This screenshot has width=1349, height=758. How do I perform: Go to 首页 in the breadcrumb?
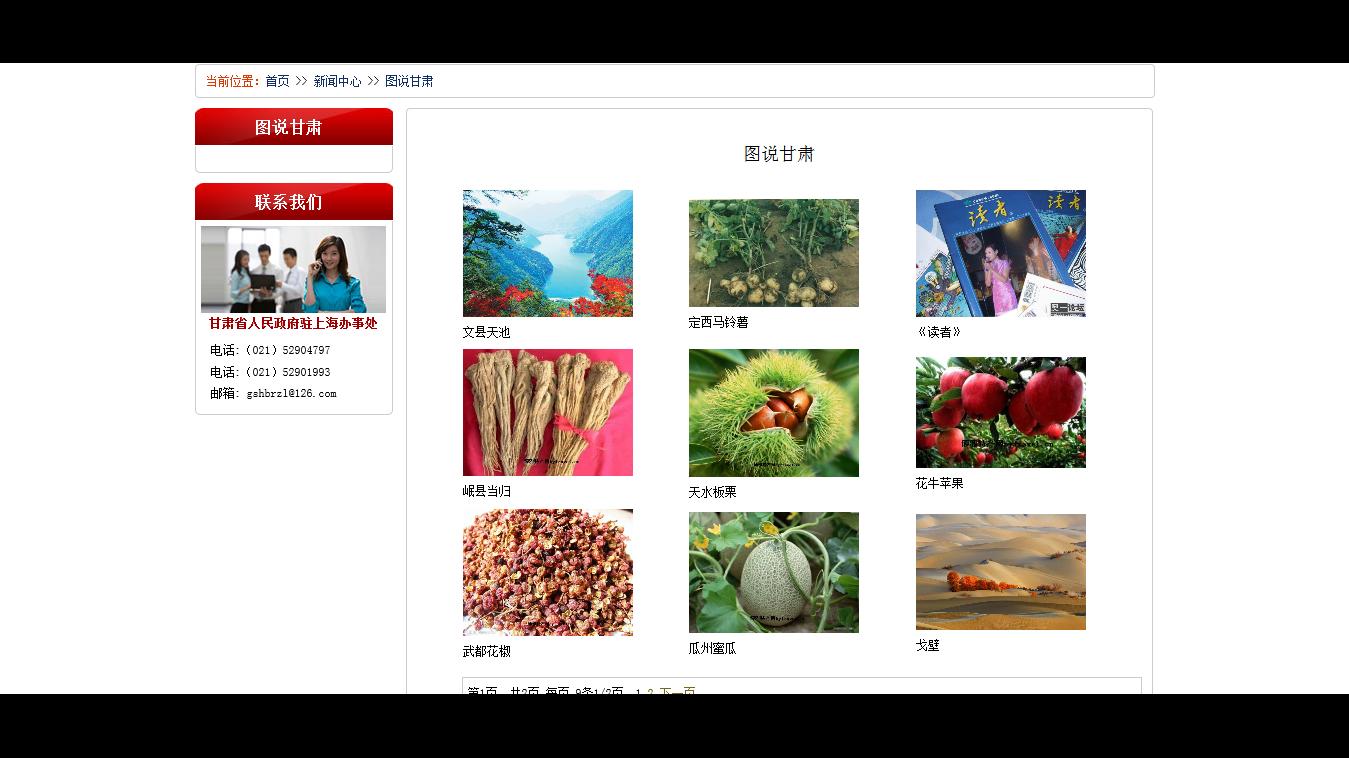(x=277, y=81)
